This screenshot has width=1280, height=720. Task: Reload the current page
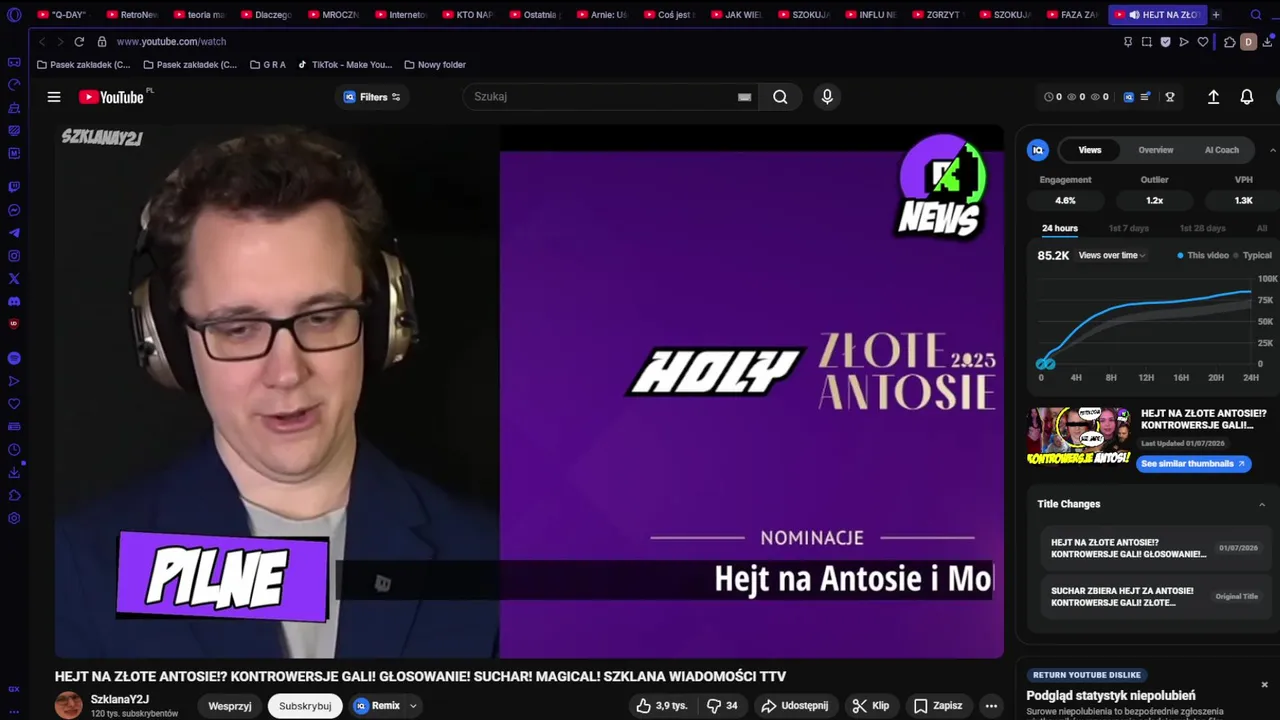click(x=79, y=42)
